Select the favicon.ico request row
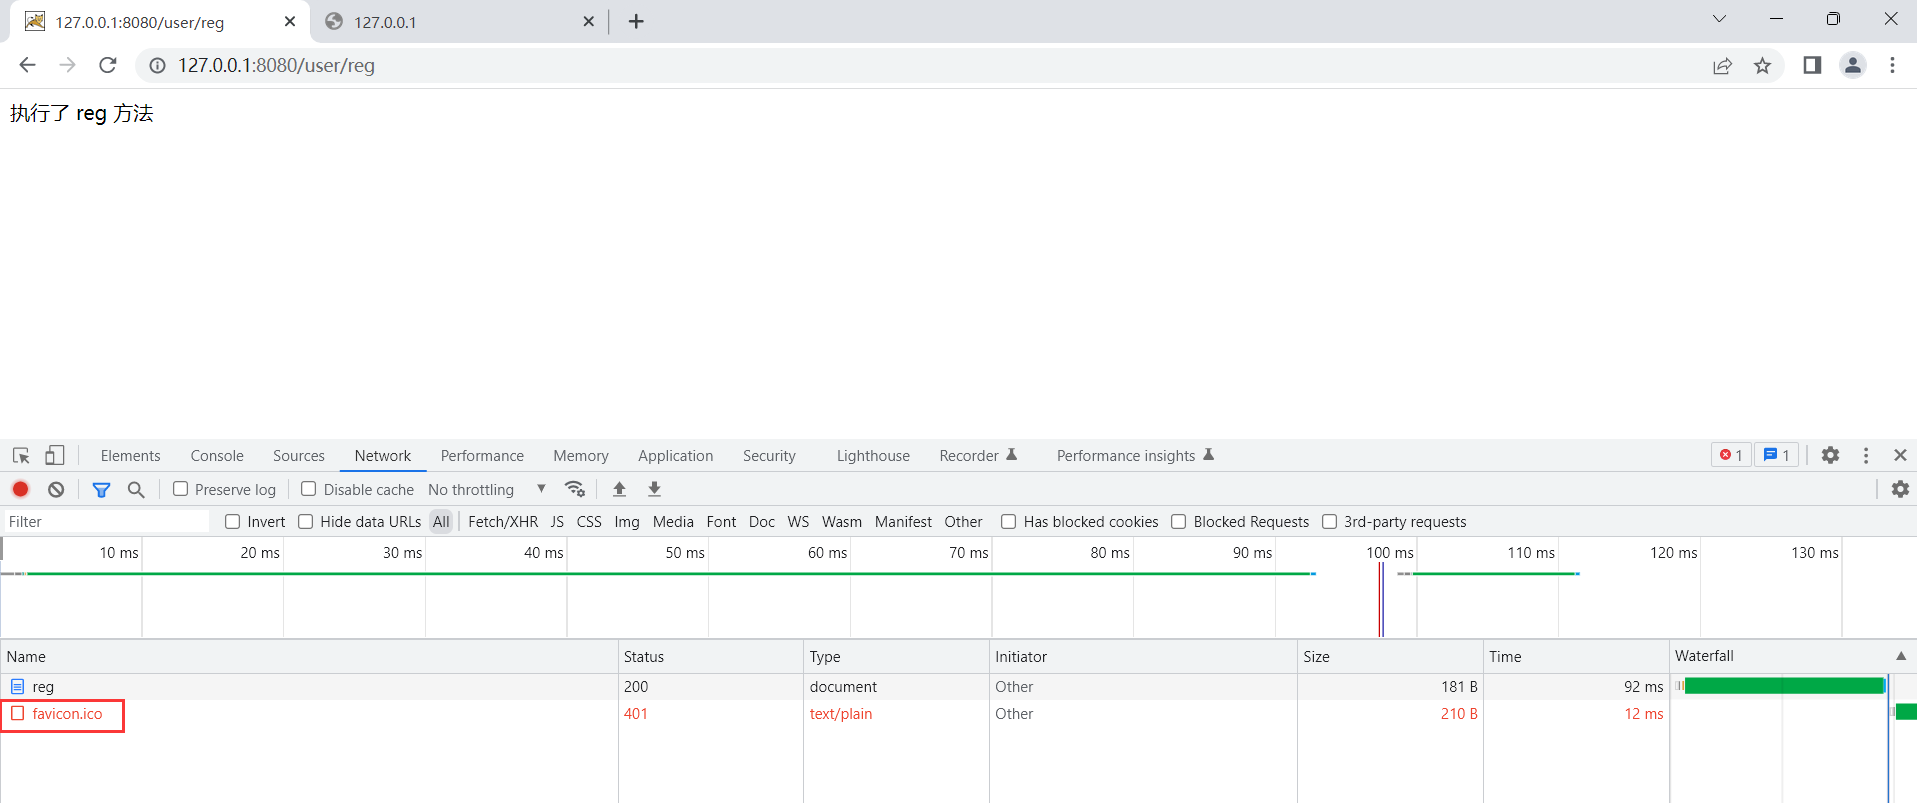This screenshot has width=1917, height=803. click(958, 714)
